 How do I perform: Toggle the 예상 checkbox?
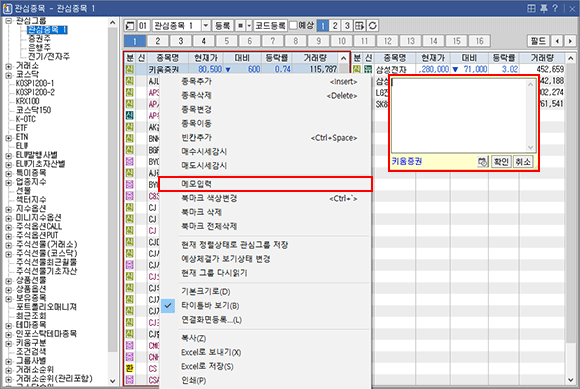point(293,25)
